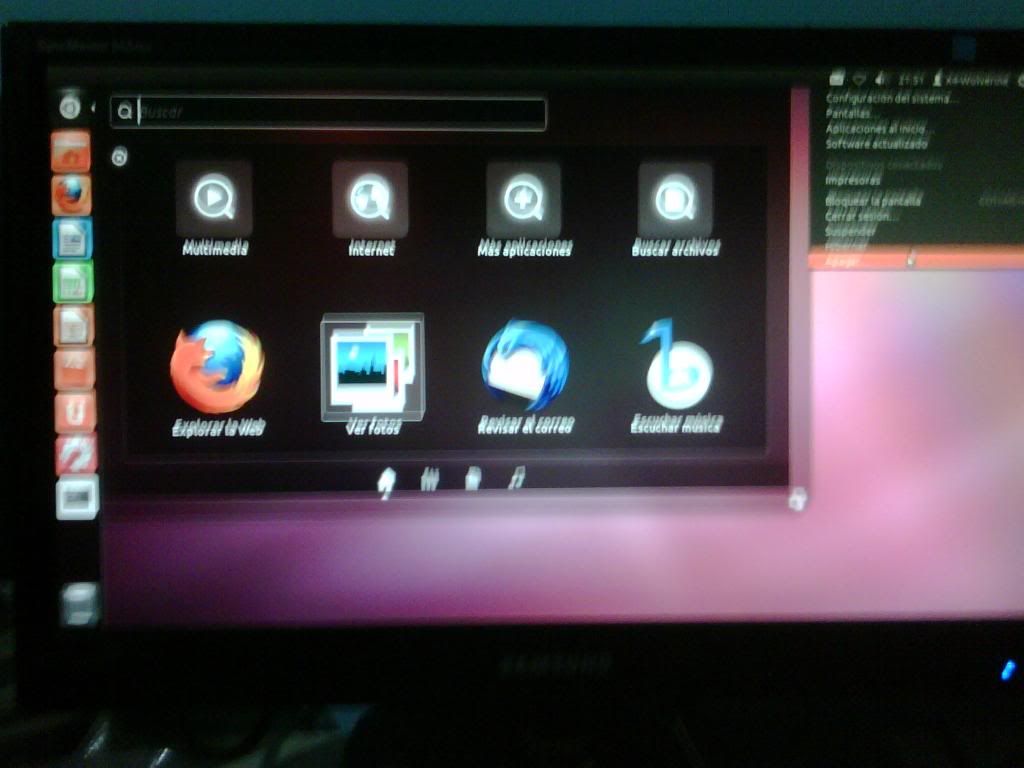
Task: Switch to the Music lens
Action: pyautogui.click(x=516, y=477)
